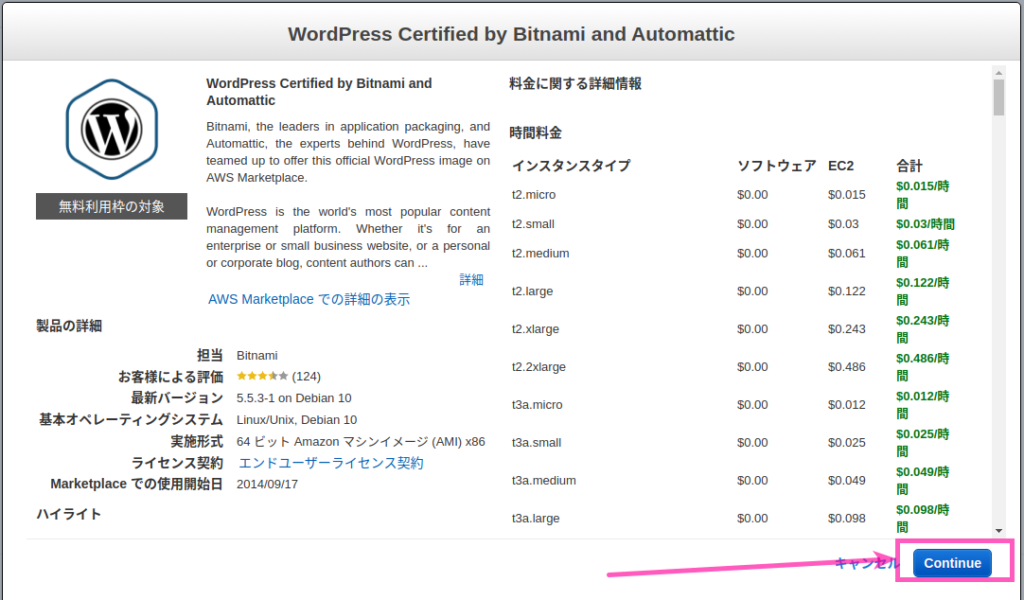
Task: Click the green $0.098/時間 total
Action: coord(922,518)
